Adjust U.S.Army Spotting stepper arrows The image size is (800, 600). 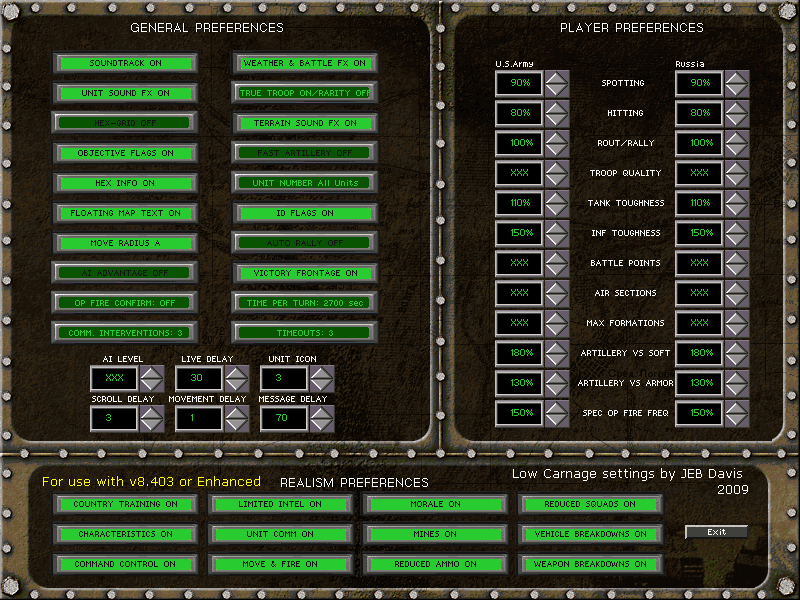point(557,84)
